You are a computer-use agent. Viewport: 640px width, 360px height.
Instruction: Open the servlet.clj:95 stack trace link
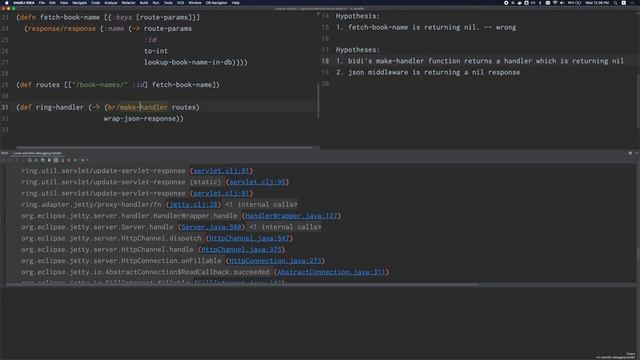[257, 182]
